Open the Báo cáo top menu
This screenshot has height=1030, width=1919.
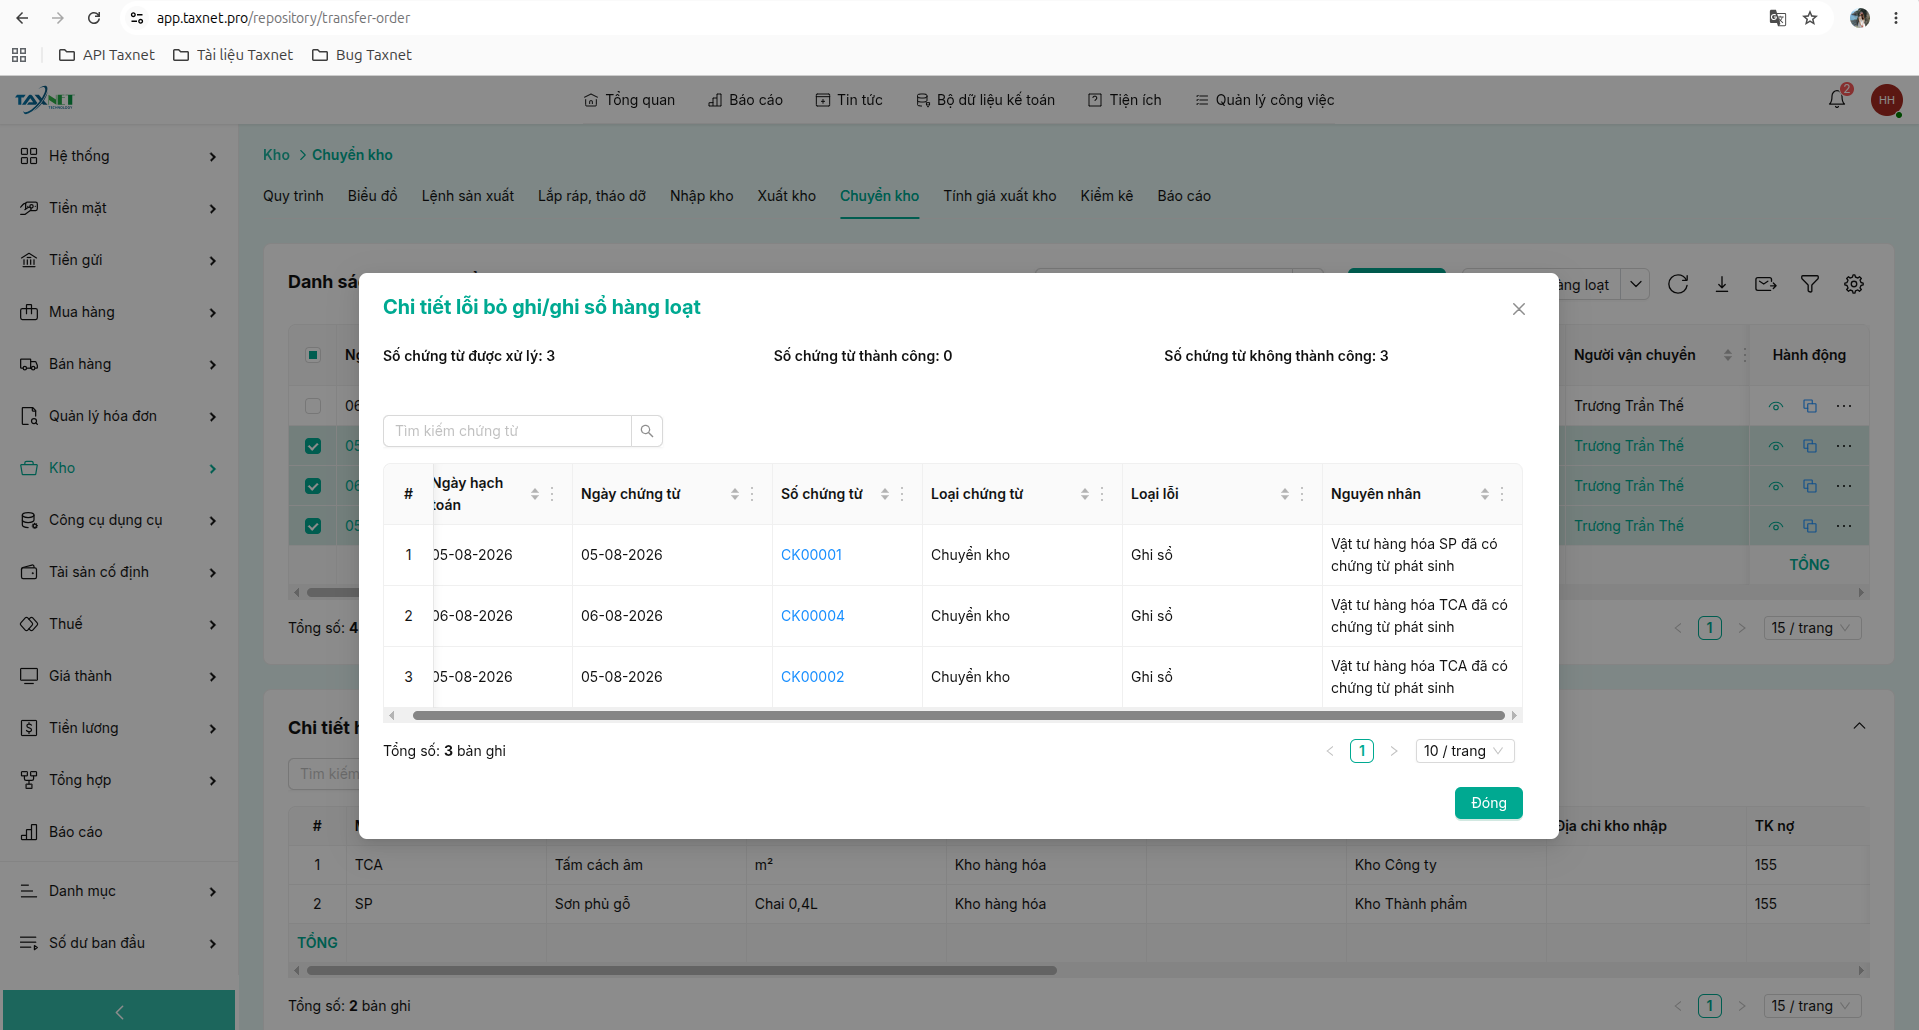[745, 100]
